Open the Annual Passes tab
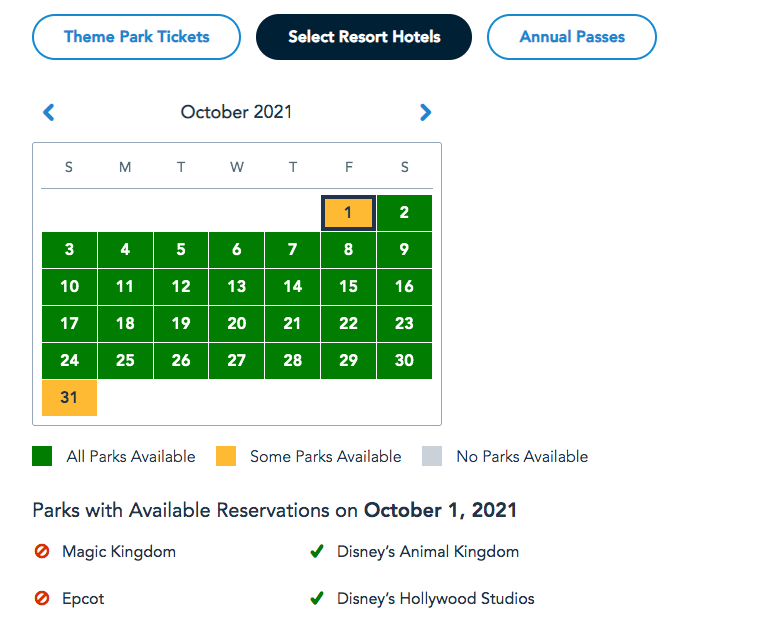This screenshot has height=638, width=757. (572, 37)
